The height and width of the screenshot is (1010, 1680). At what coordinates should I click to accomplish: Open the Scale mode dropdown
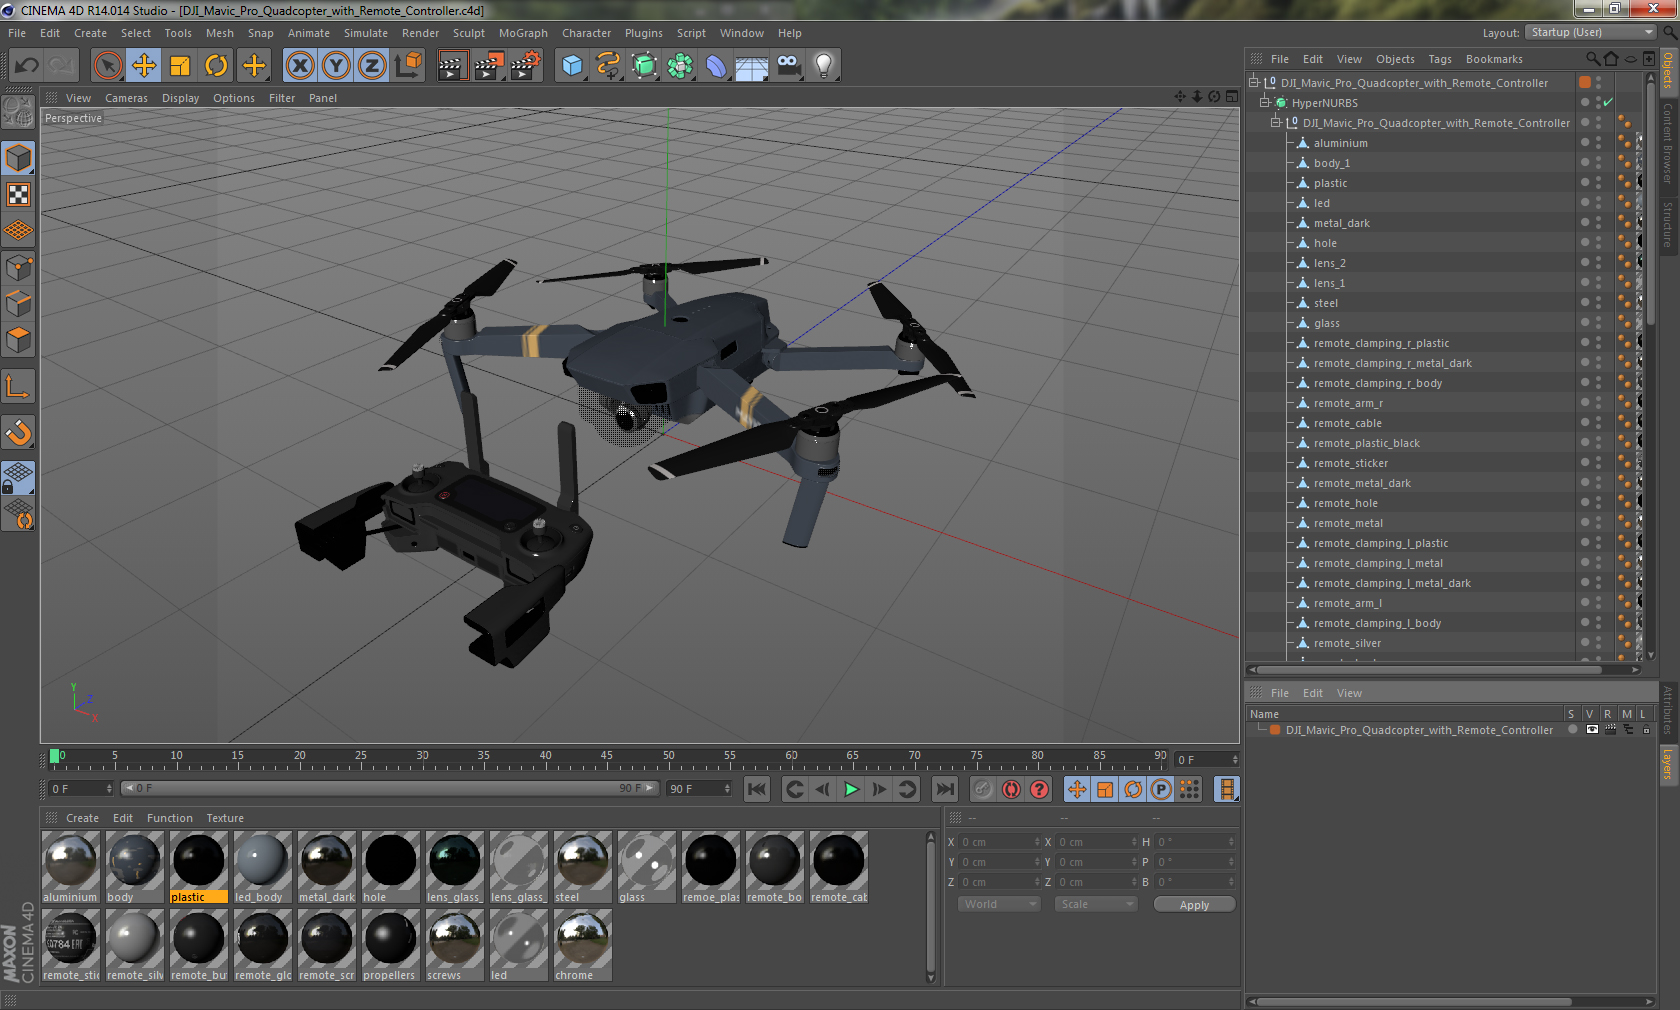click(x=1096, y=904)
